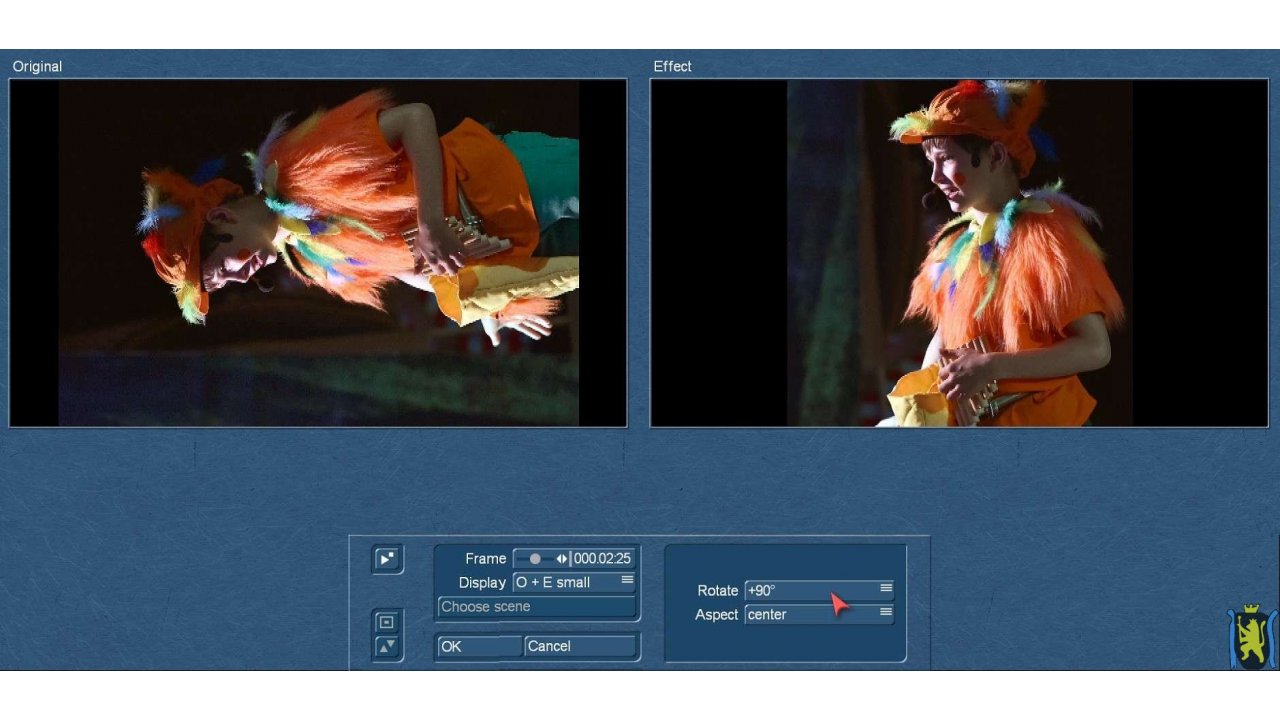Click the Frame label text
1280x720 pixels.
(485, 559)
